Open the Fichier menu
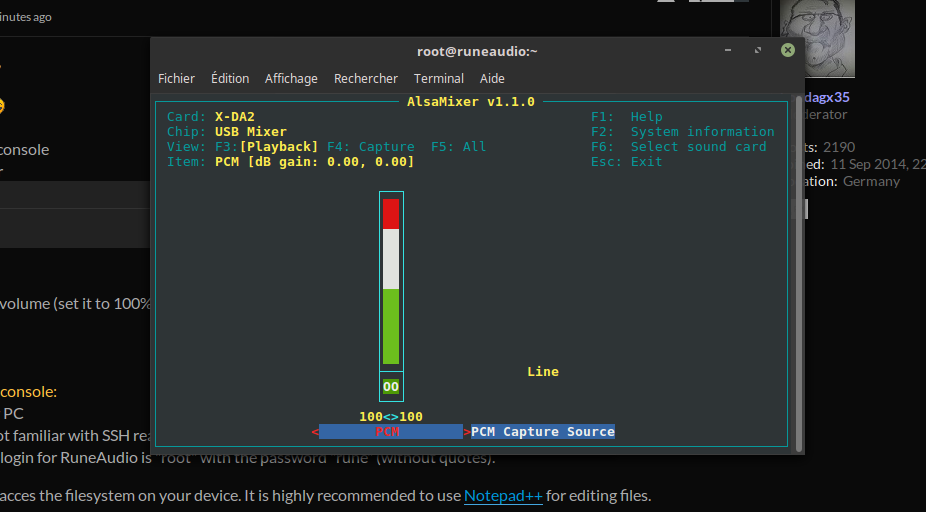The height and width of the screenshot is (512, 926). 176,79
